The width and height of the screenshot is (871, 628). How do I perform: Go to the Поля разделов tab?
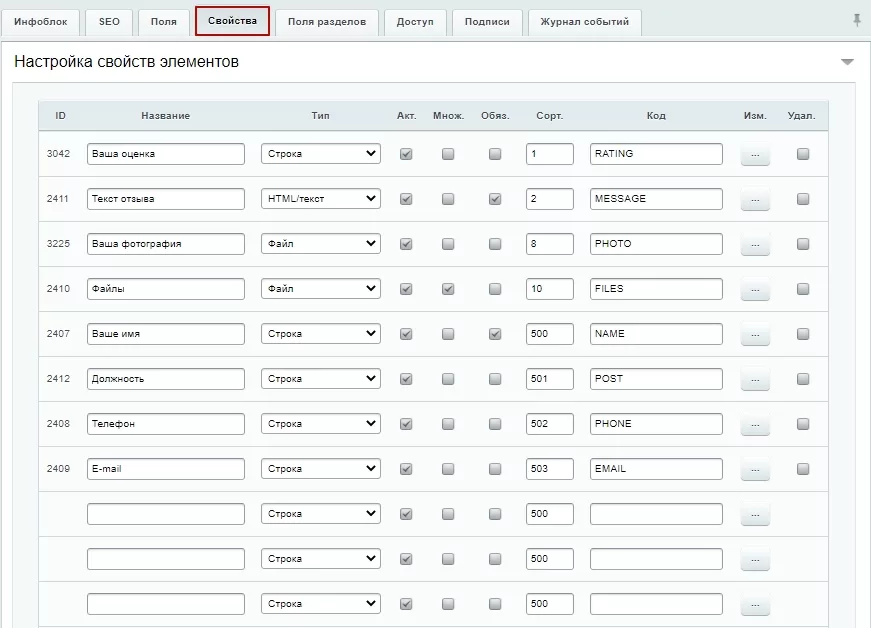[327, 22]
